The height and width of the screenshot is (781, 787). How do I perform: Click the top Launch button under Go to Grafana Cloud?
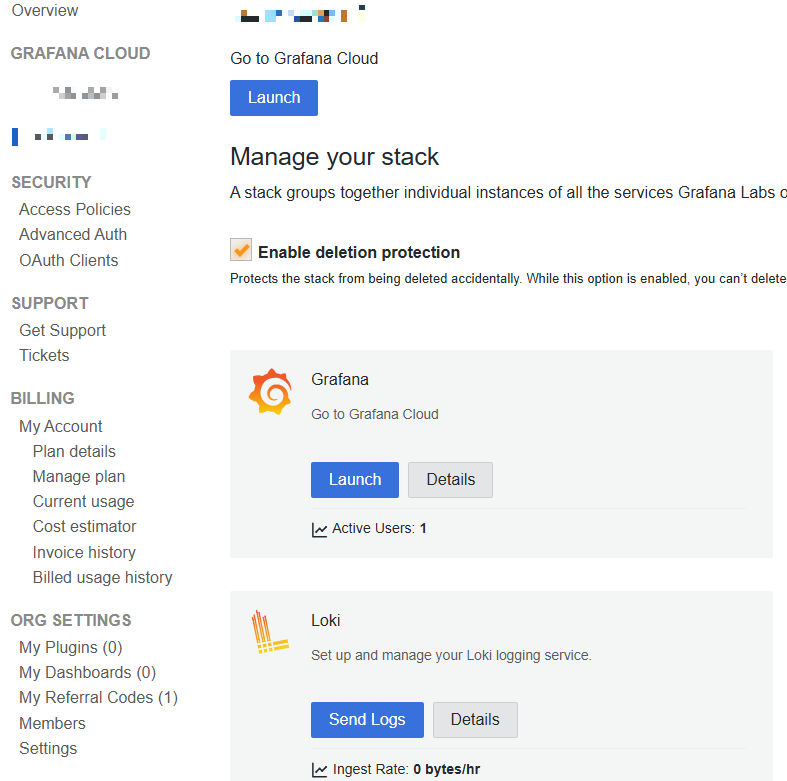[x=274, y=98]
